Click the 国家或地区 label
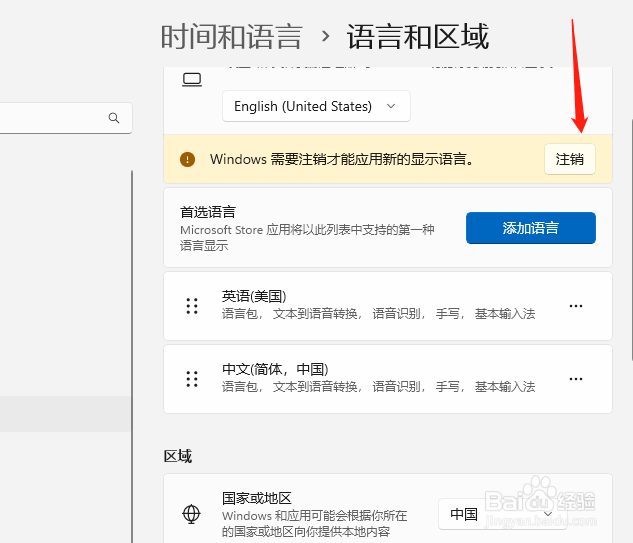 pos(256,498)
